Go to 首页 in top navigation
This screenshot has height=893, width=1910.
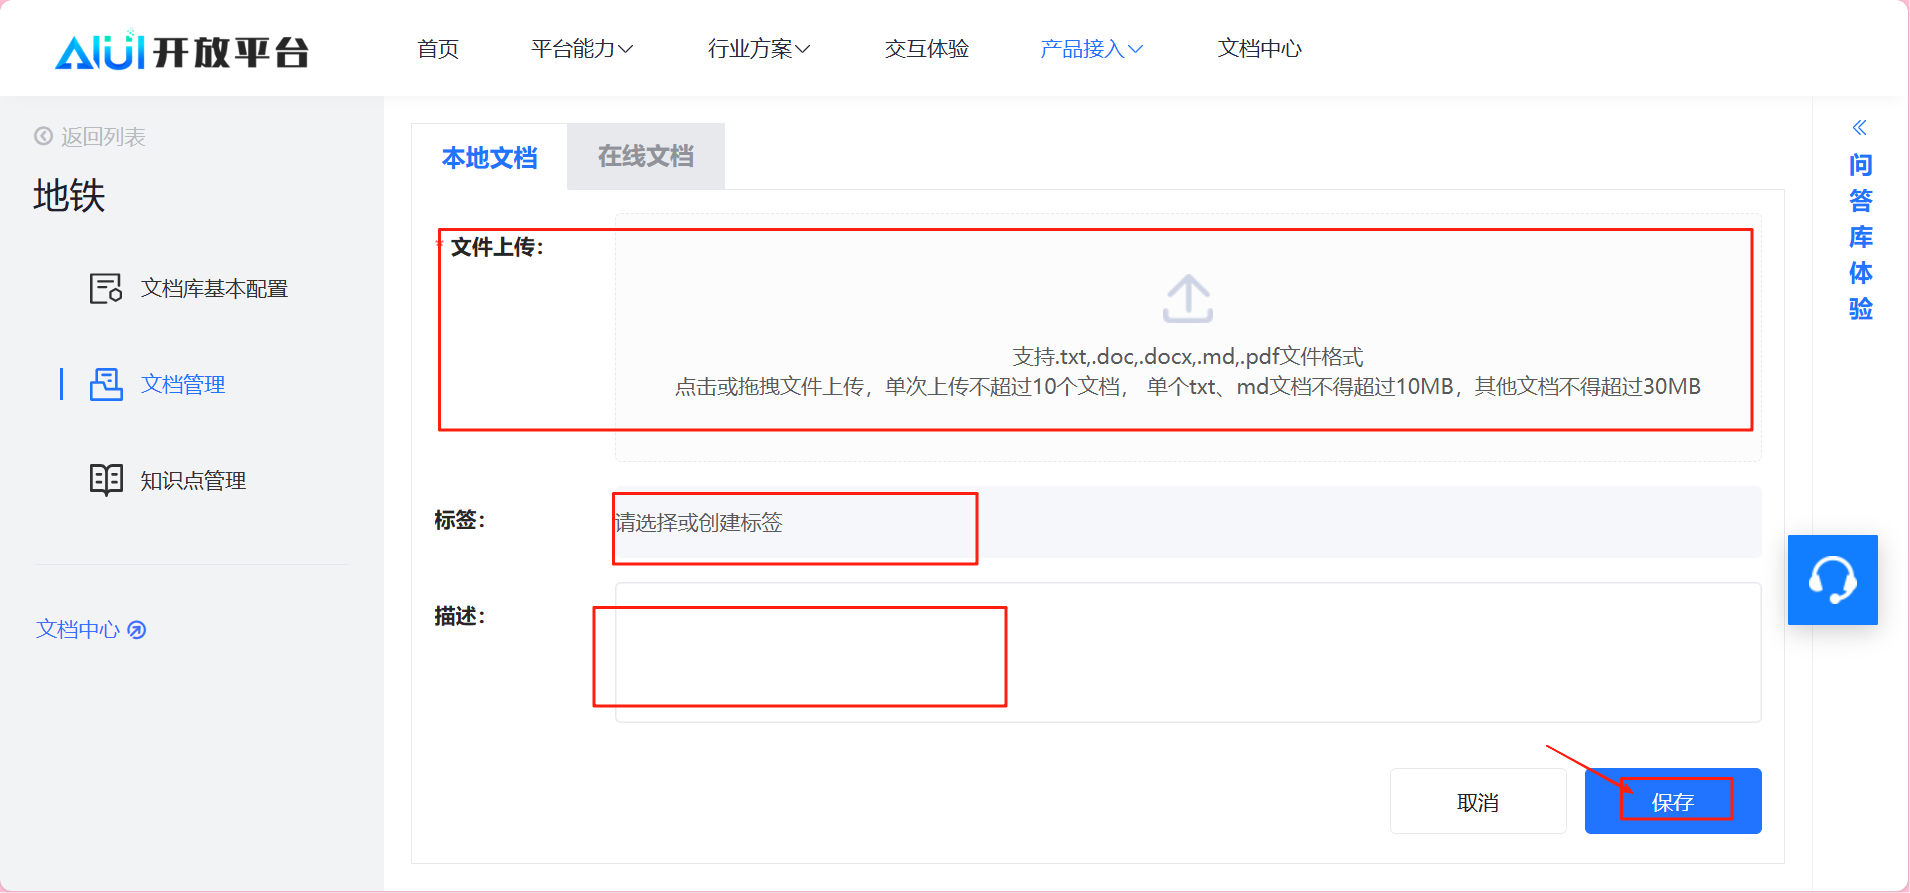tap(438, 49)
